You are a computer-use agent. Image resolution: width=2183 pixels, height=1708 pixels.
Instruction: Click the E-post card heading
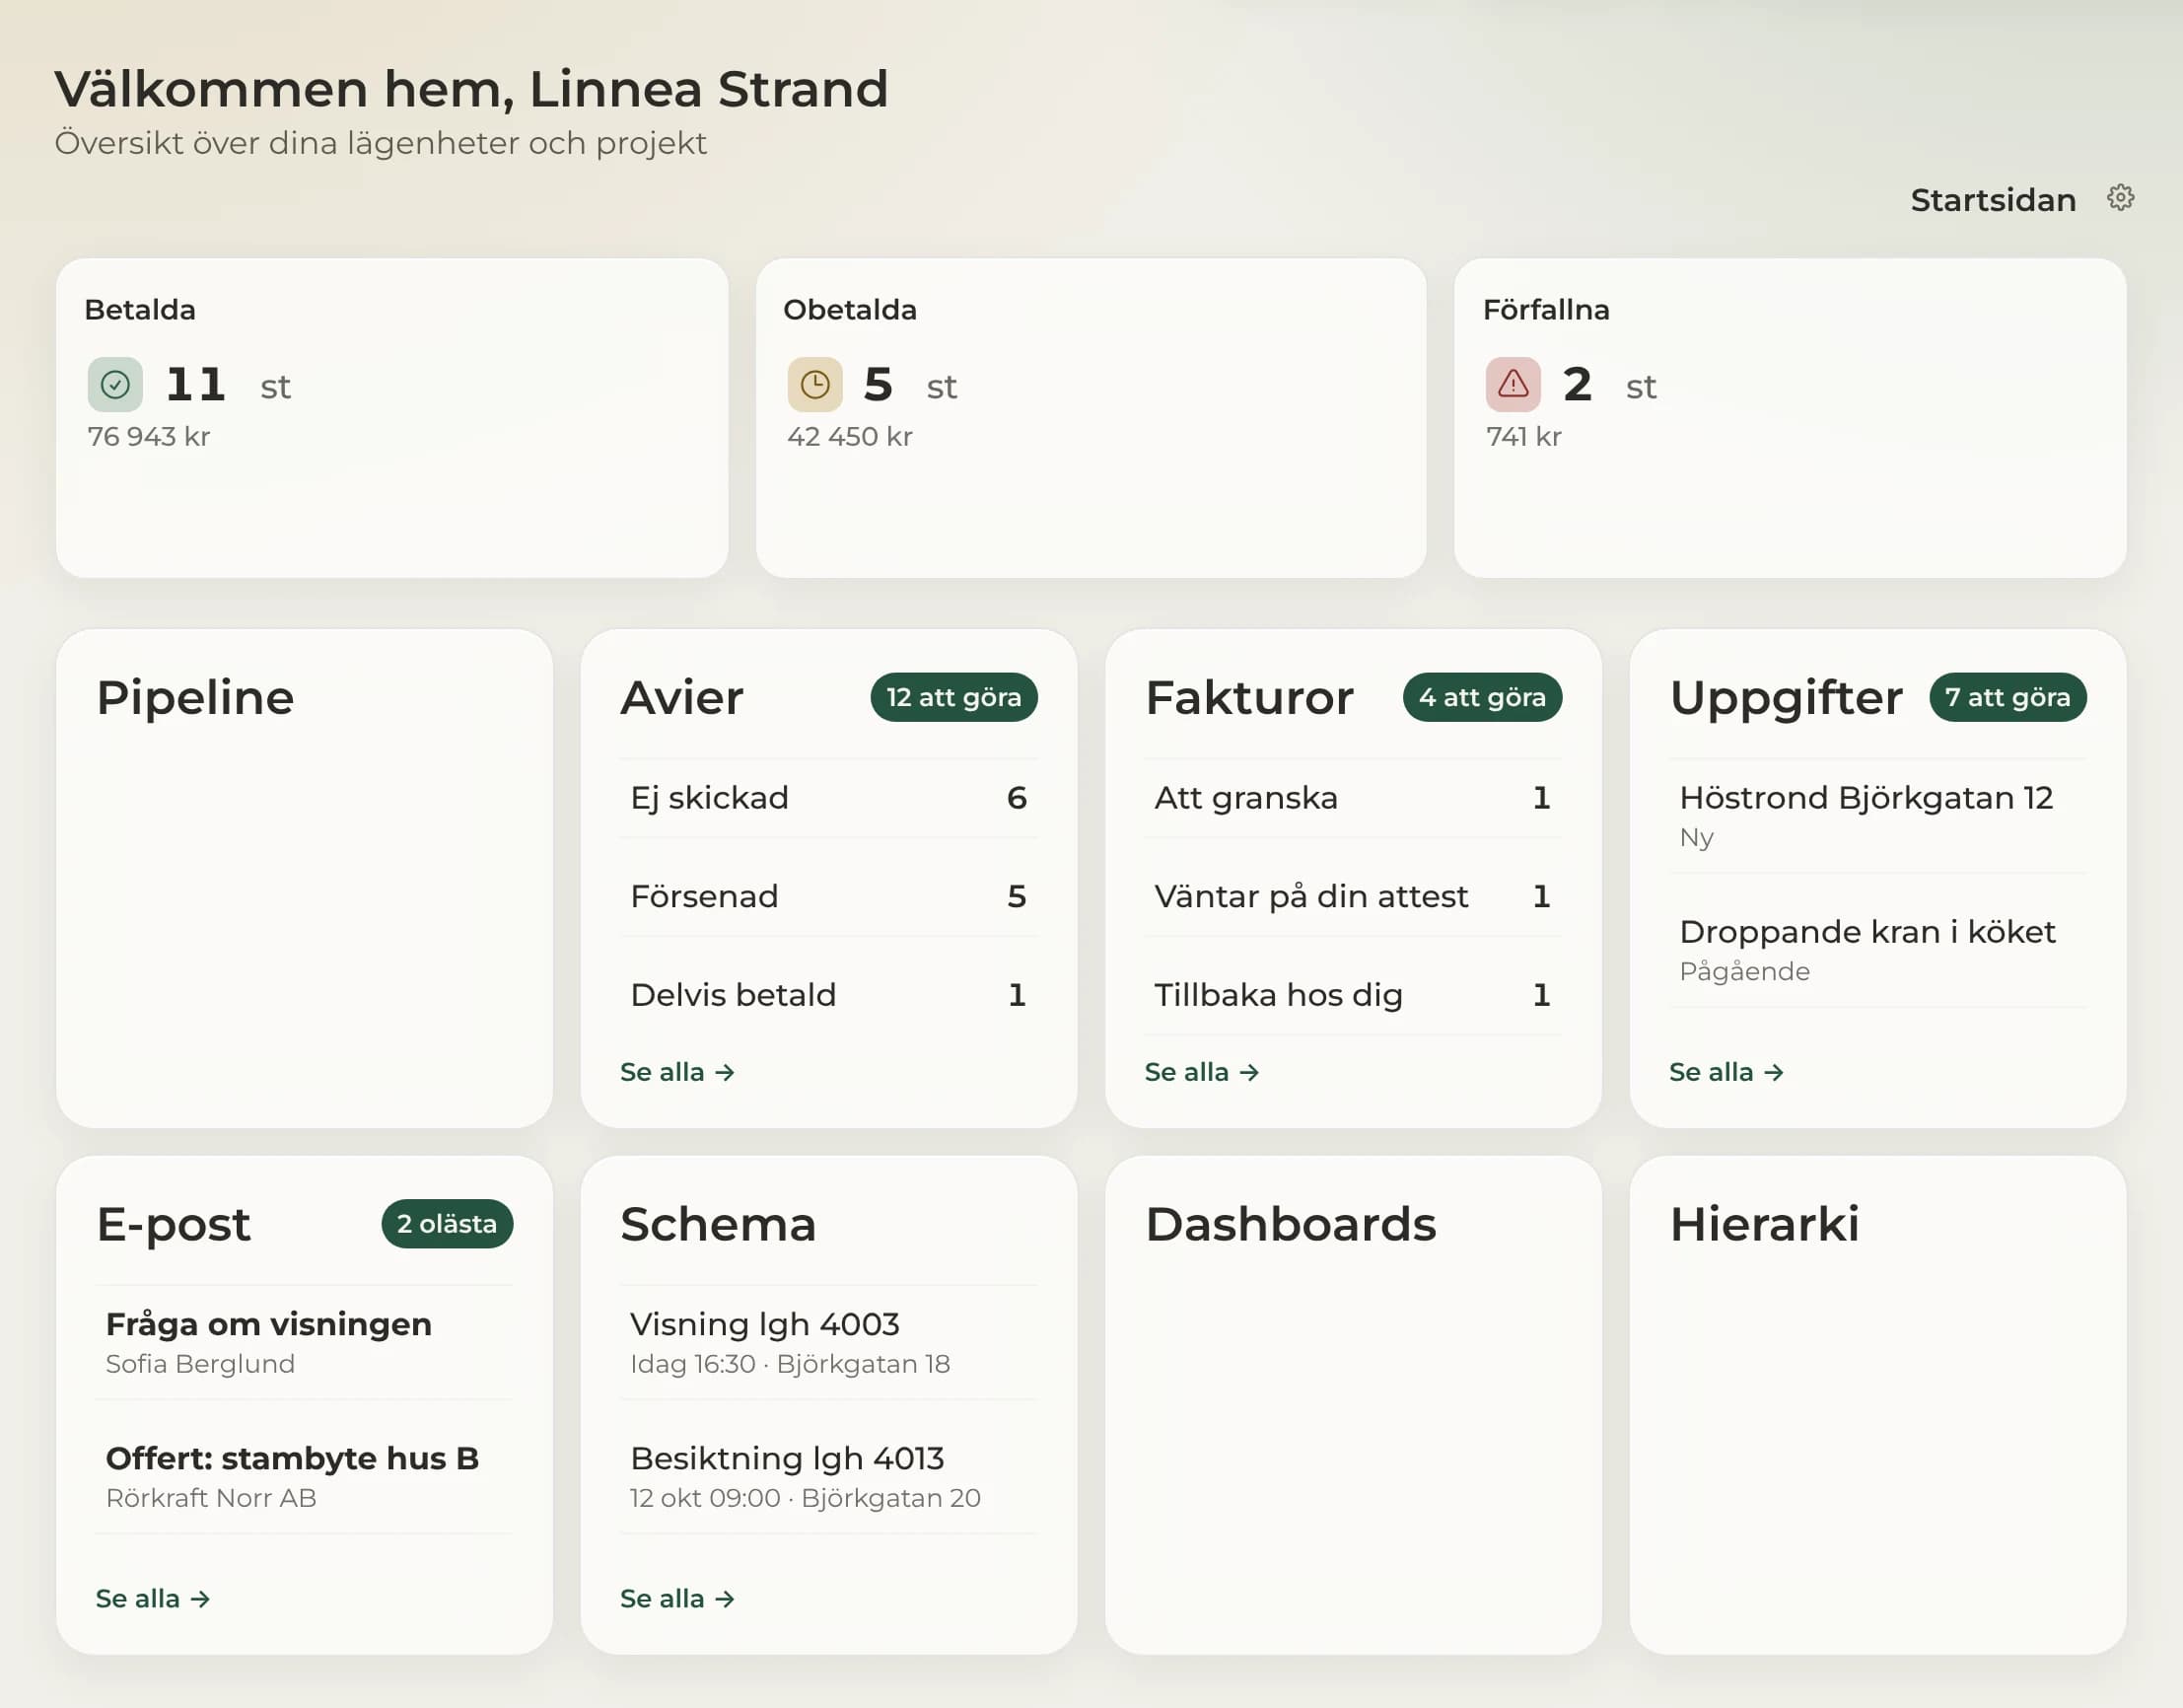pyautogui.click(x=173, y=1226)
